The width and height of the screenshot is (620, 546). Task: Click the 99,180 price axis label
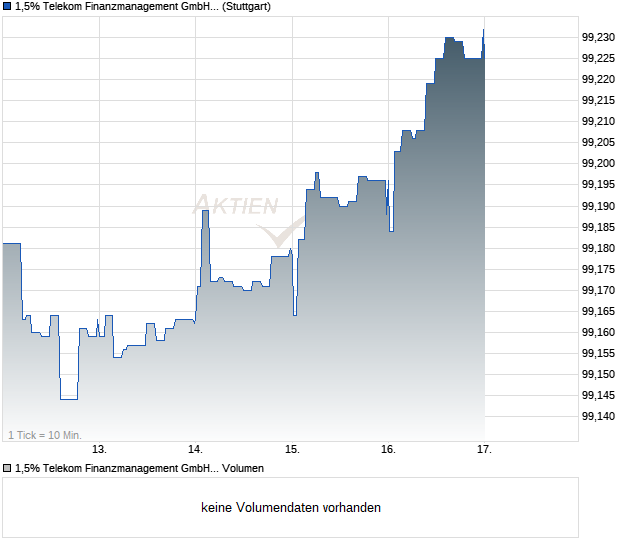598,248
